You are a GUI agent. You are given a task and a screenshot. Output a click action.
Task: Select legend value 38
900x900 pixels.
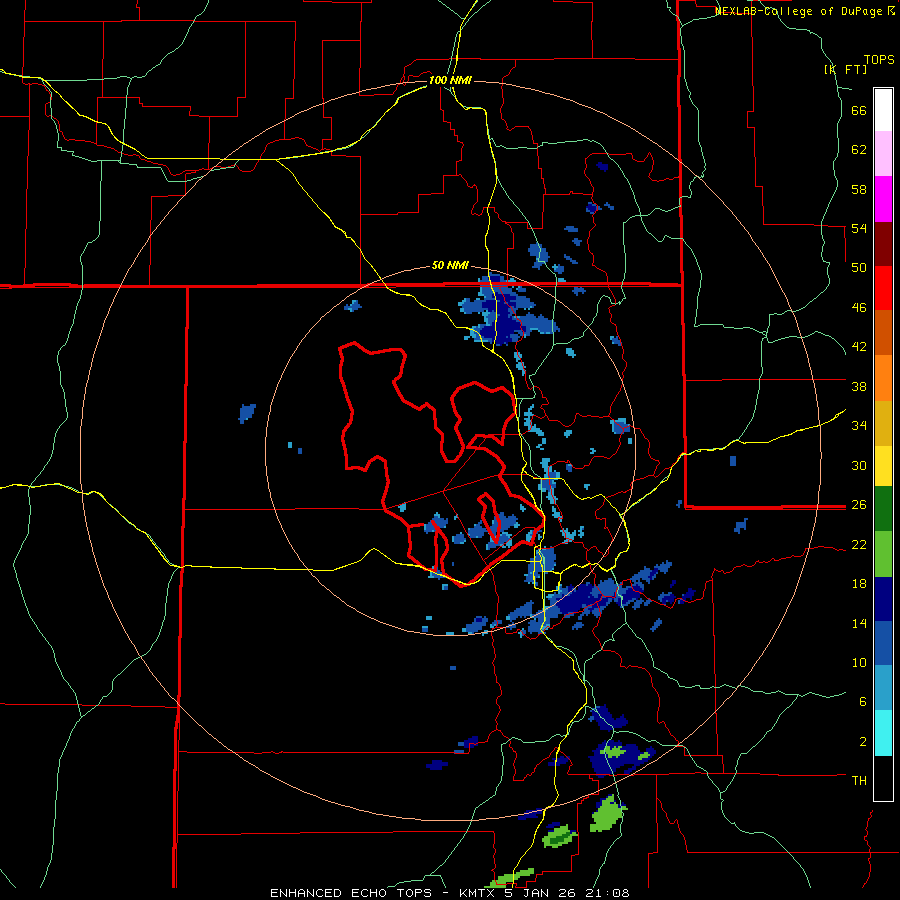point(859,386)
